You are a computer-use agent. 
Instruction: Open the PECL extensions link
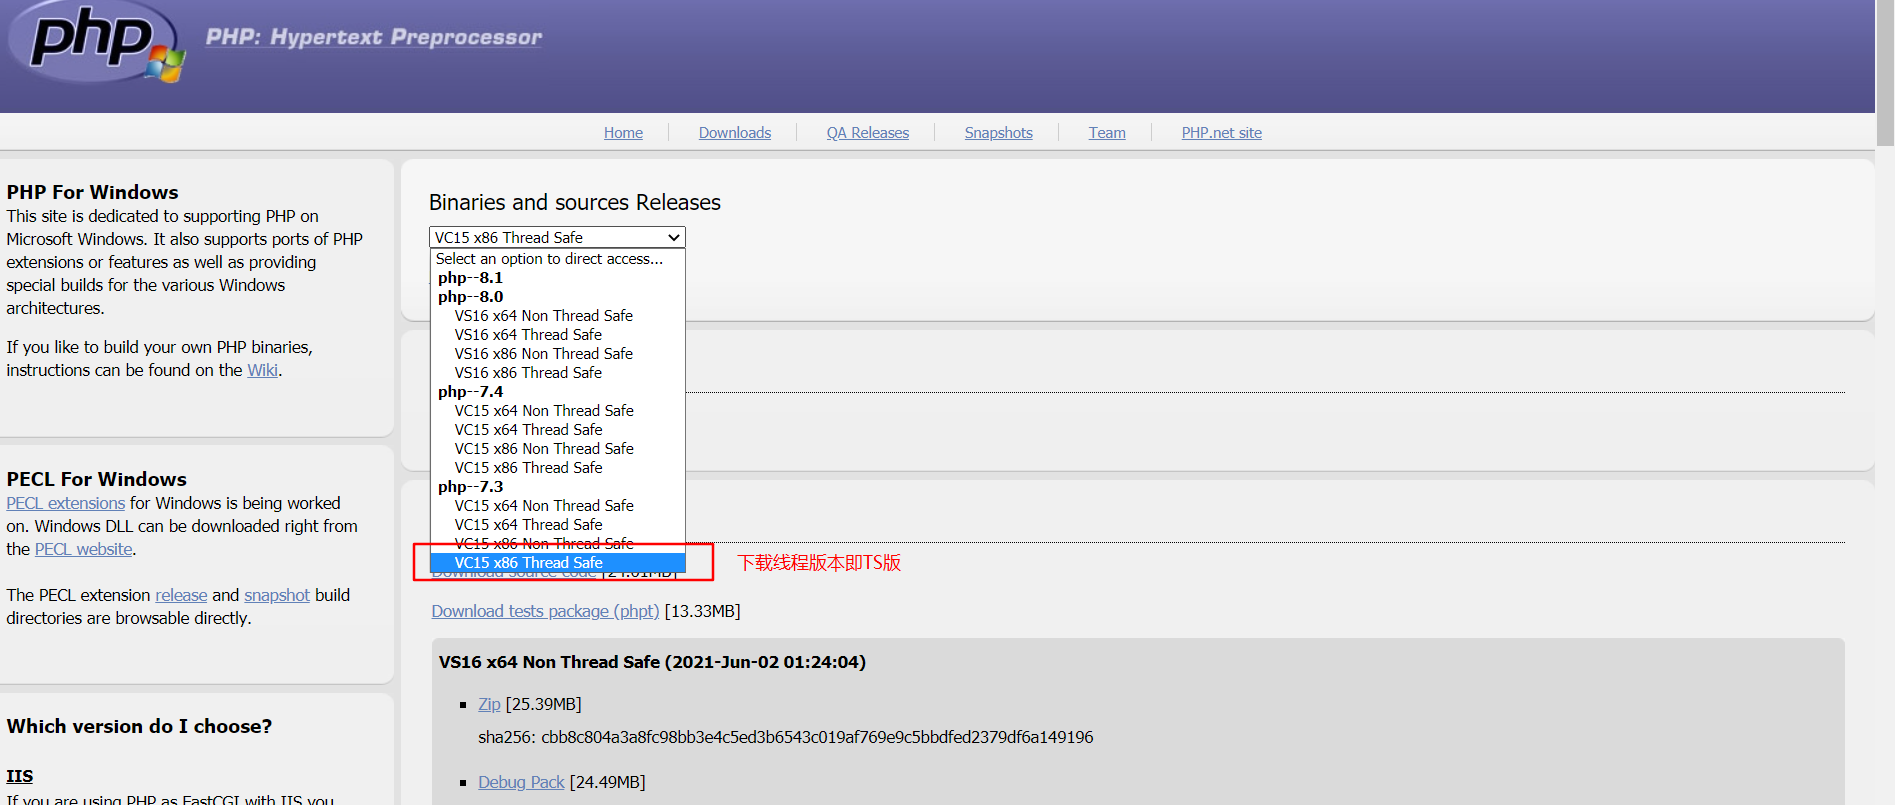[x=66, y=503]
